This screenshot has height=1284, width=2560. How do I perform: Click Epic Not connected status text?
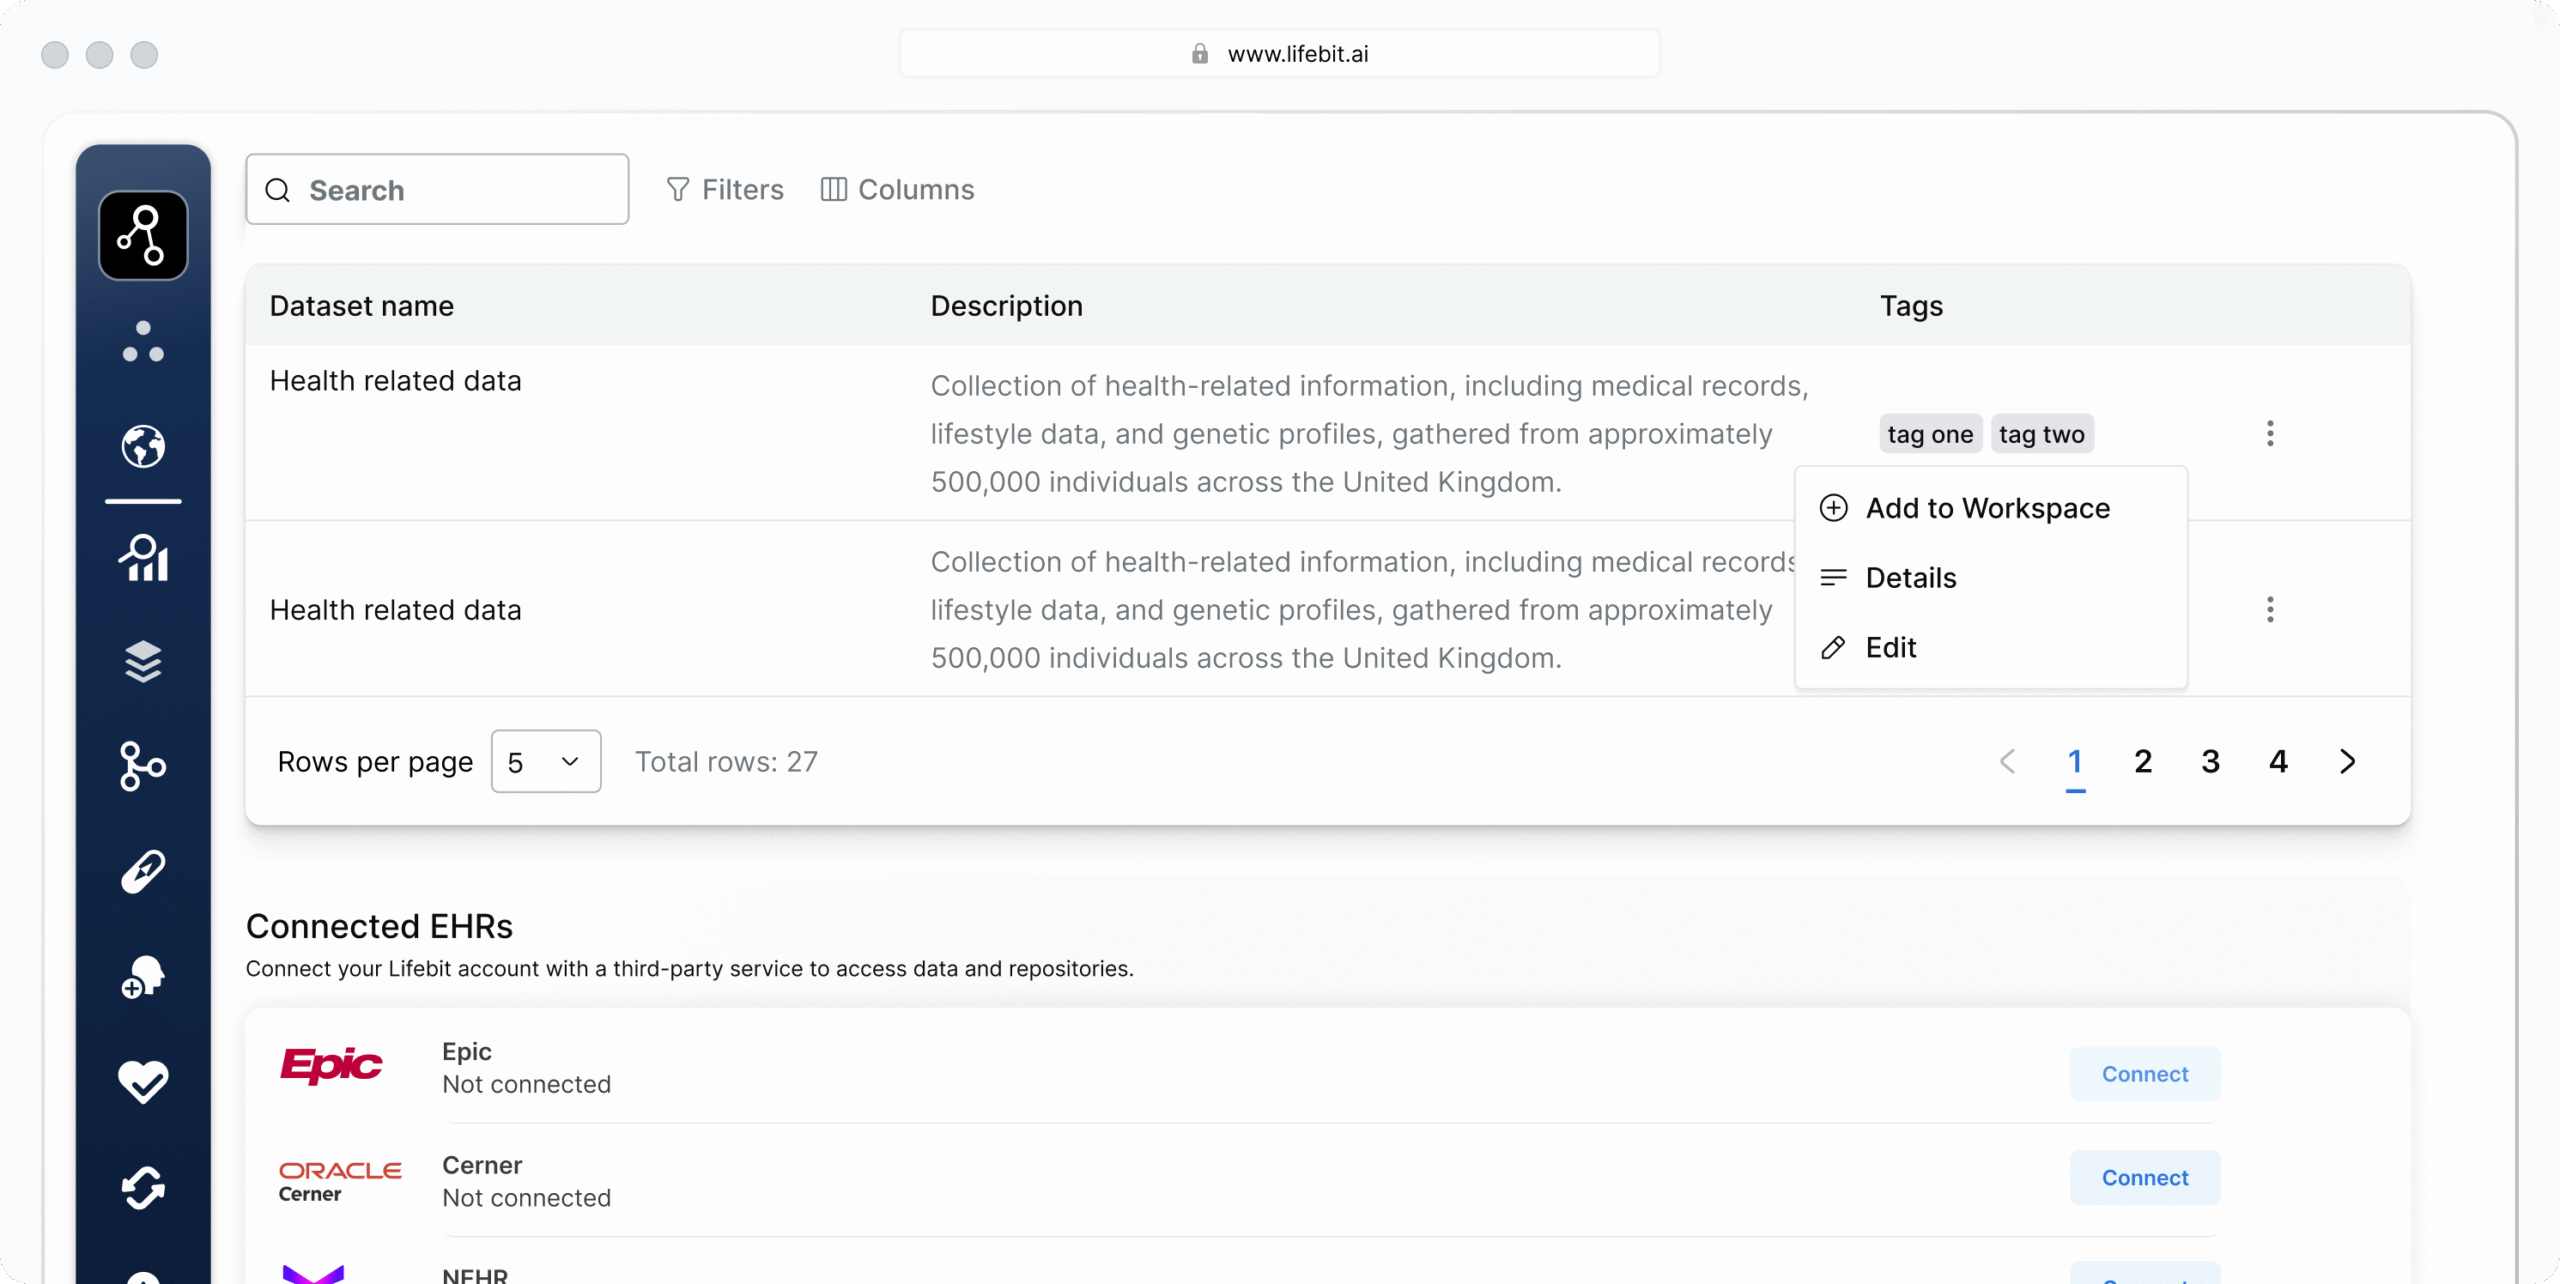click(x=526, y=1084)
